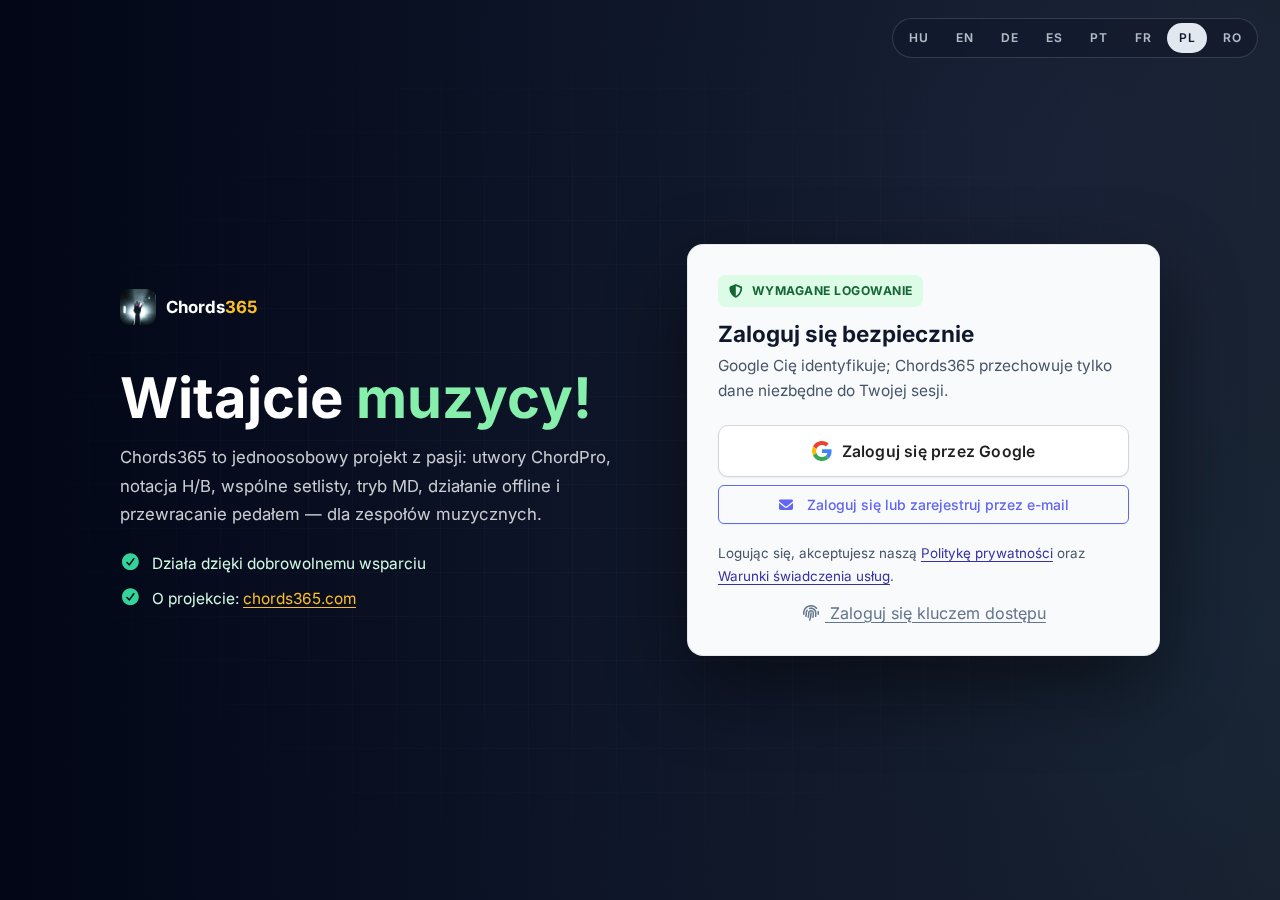
Task: Open the Warunki świadczenia usług link
Action: [x=804, y=576]
